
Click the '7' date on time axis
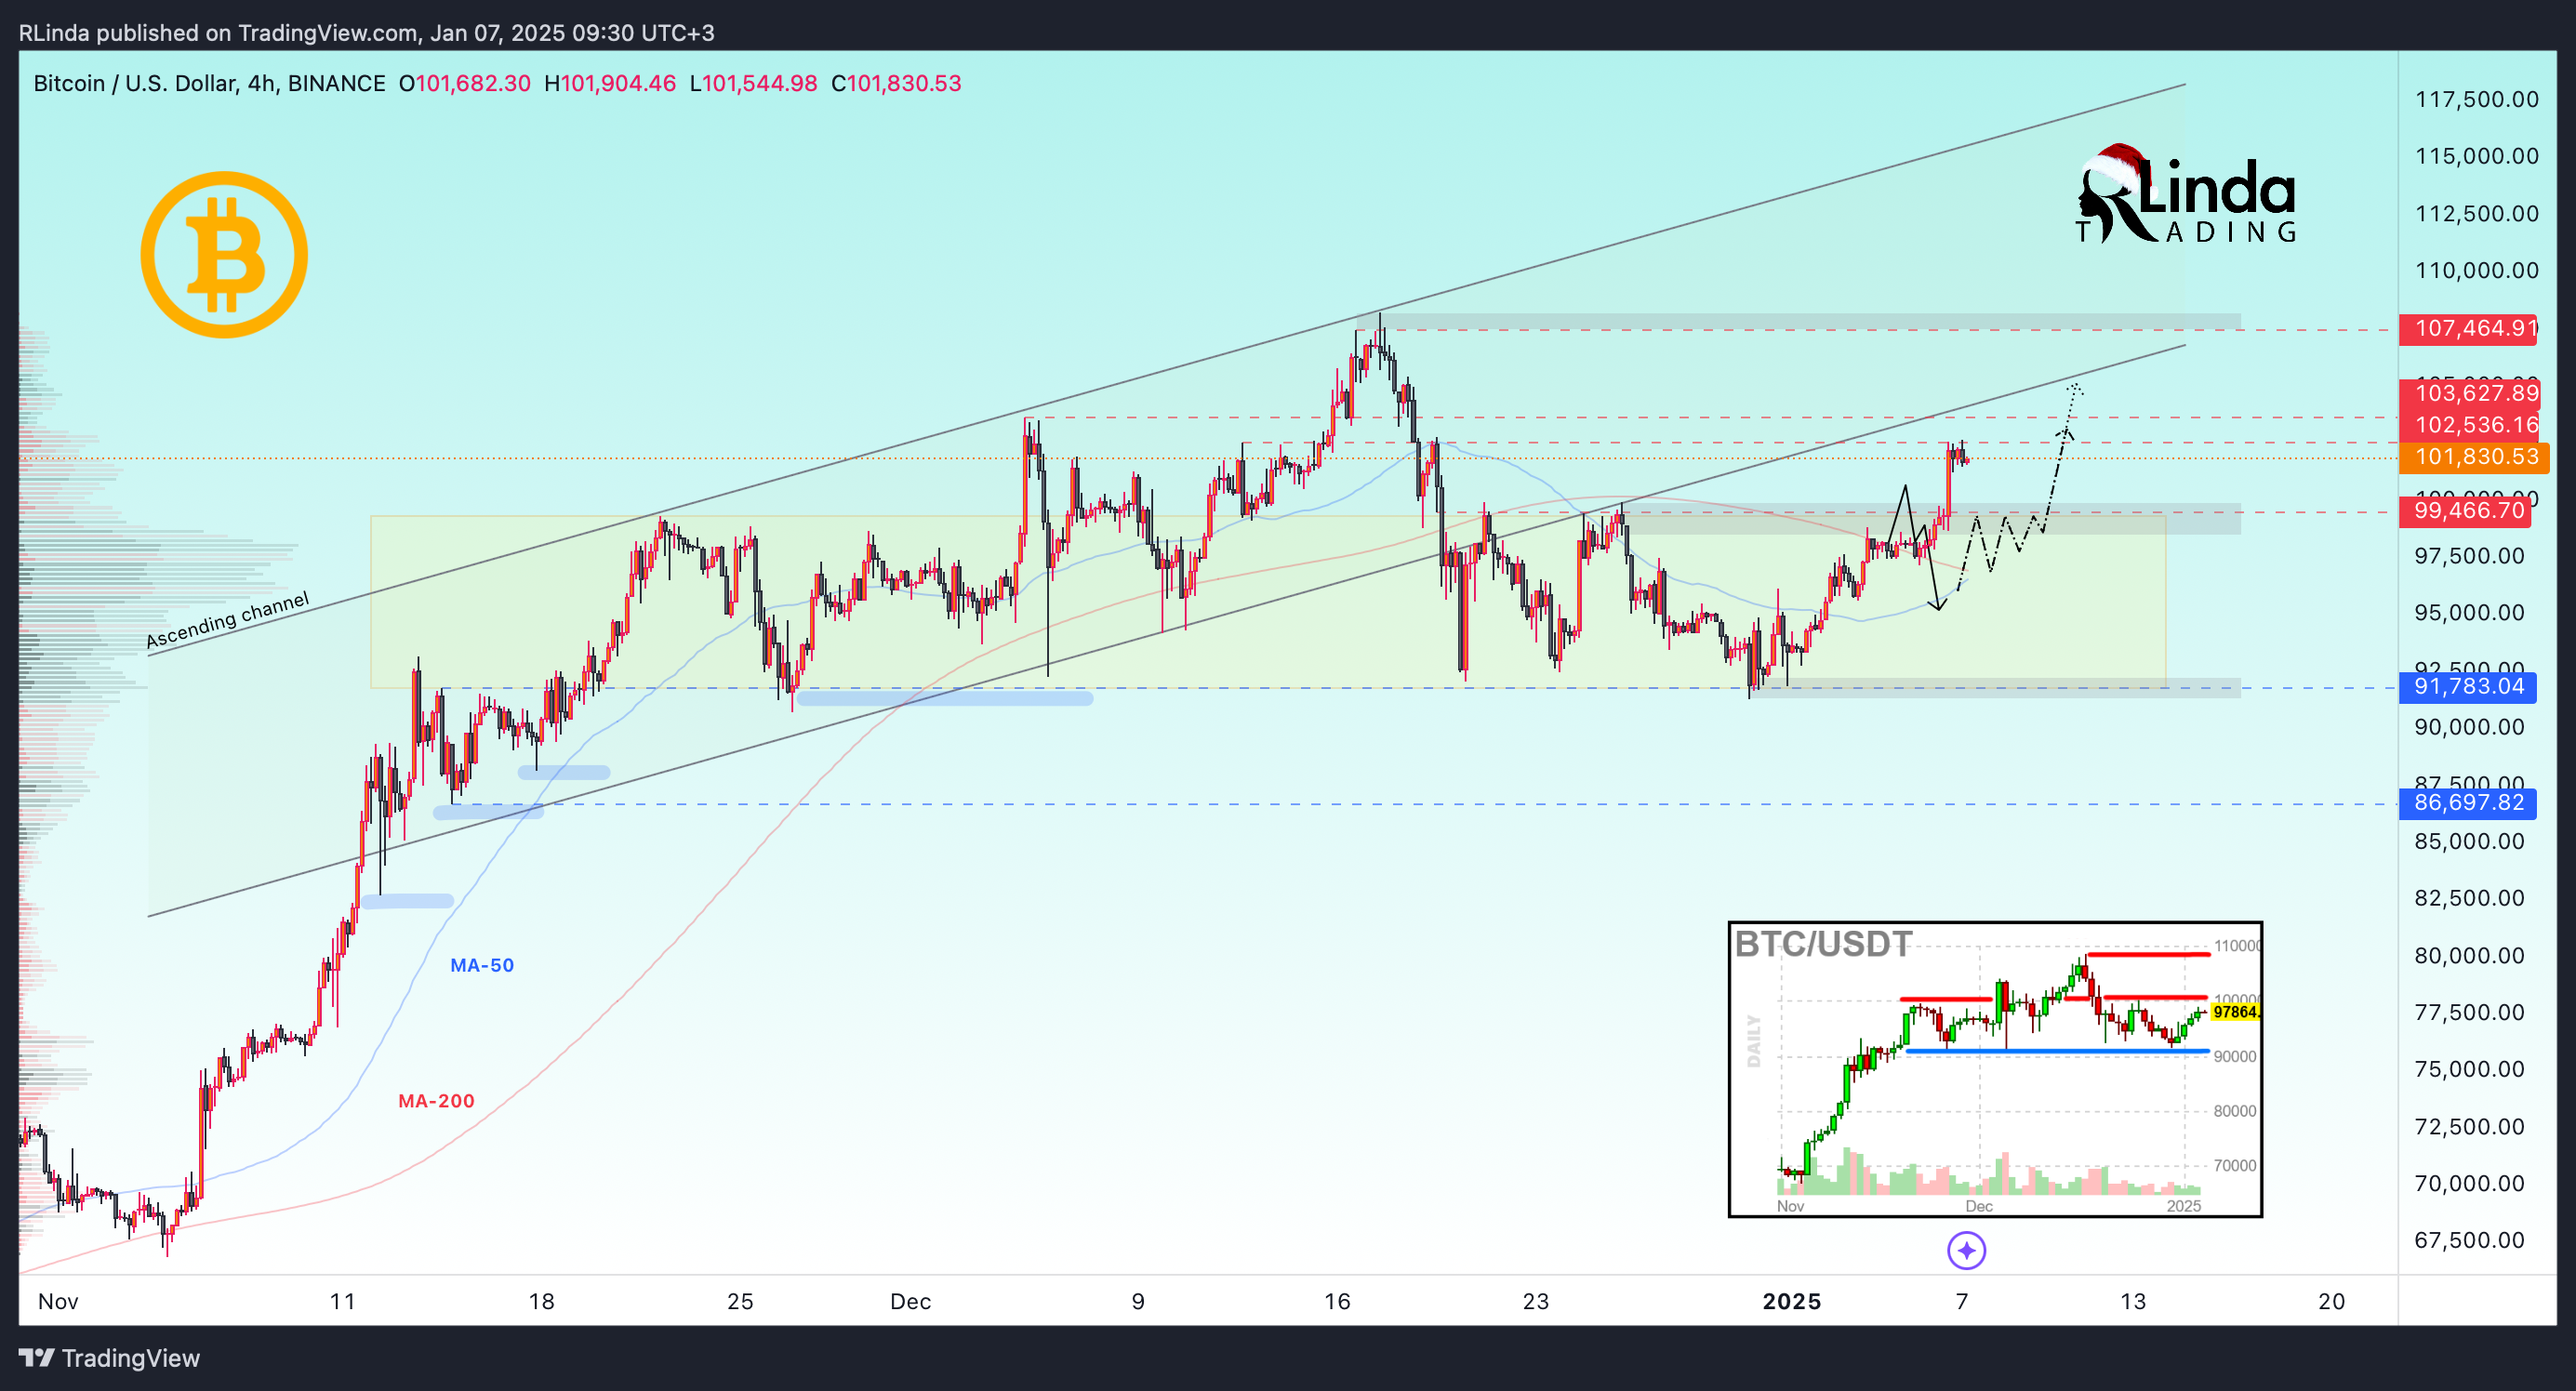pyautogui.click(x=1962, y=1301)
